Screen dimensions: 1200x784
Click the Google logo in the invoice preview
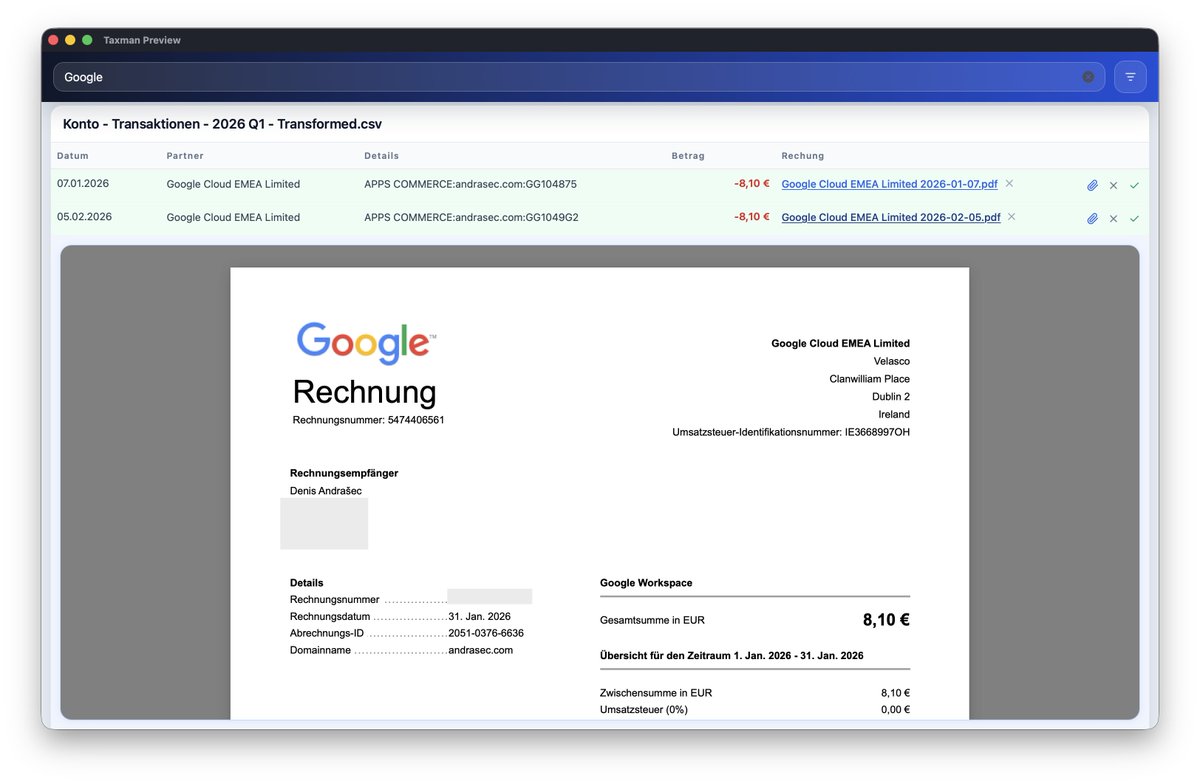(x=366, y=343)
